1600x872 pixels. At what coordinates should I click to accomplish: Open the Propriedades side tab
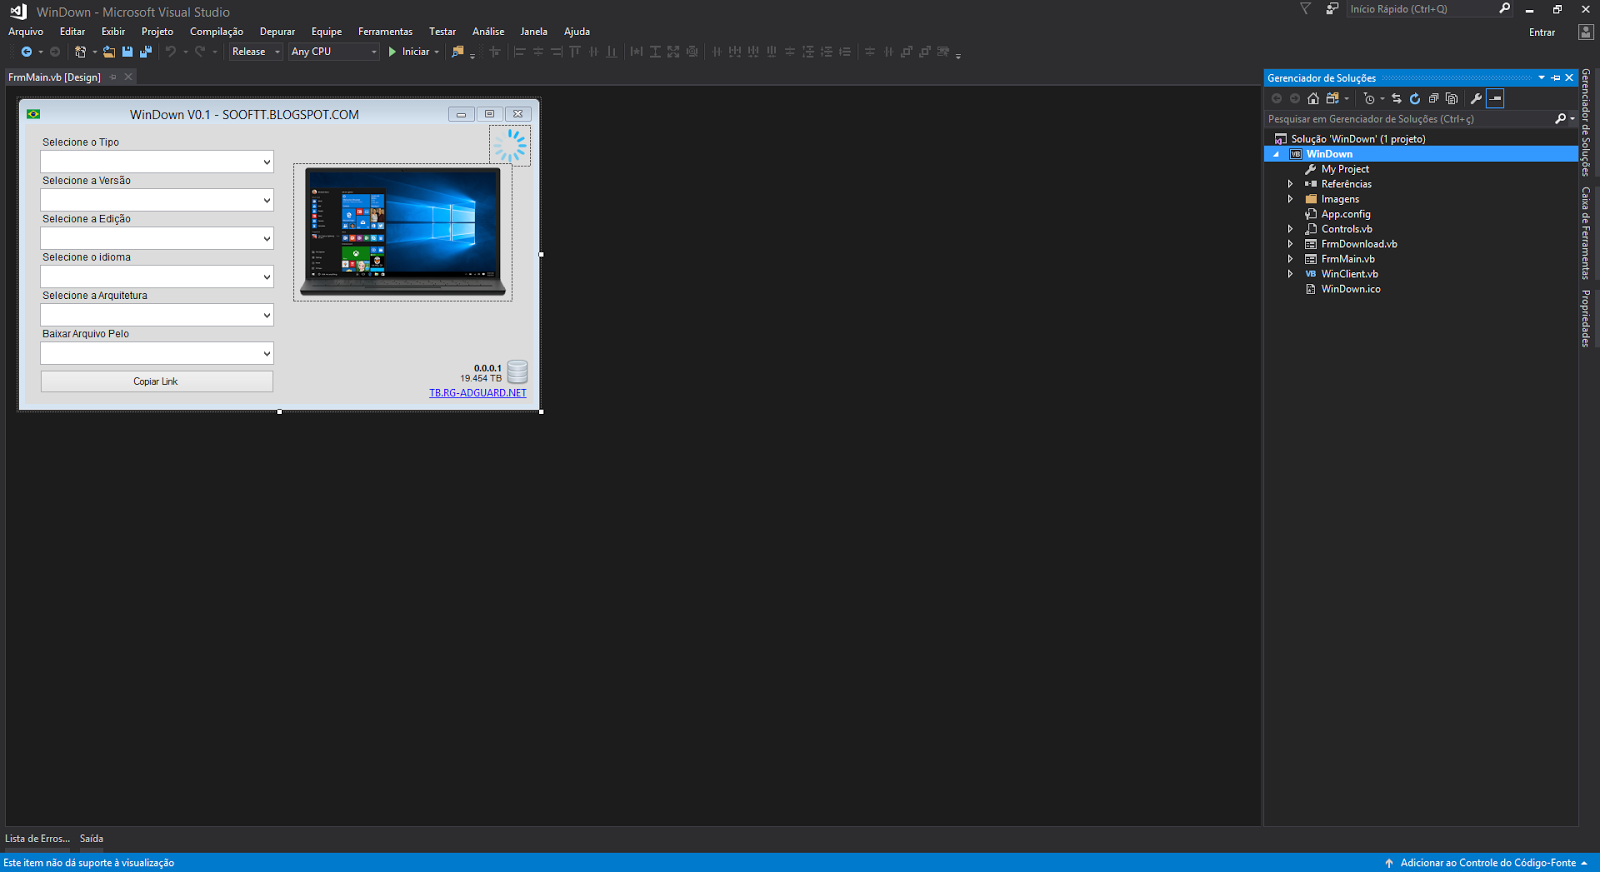pos(1585,318)
